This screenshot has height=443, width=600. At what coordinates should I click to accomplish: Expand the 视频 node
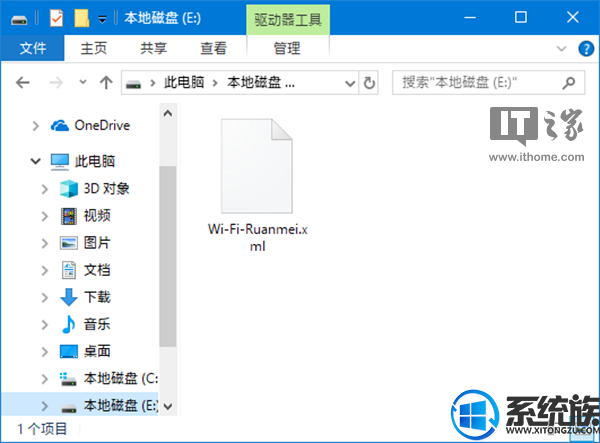pos(45,216)
